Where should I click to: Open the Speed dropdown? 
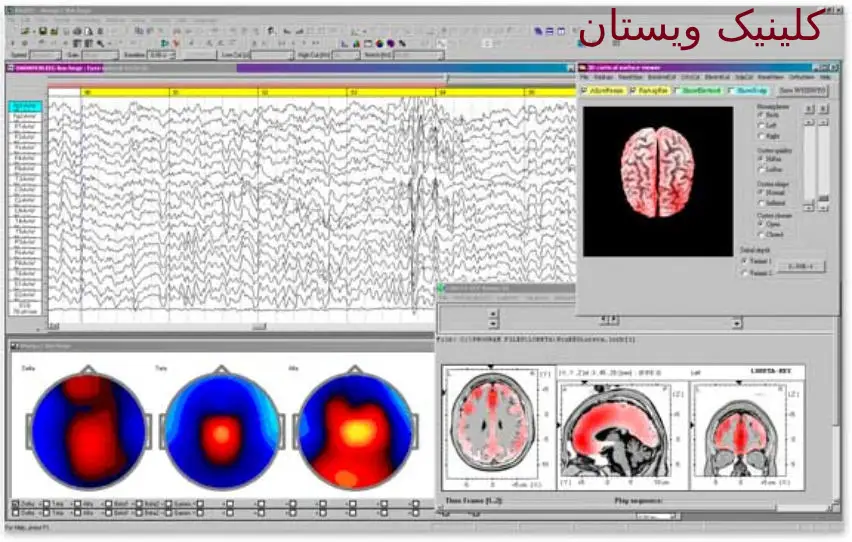click(x=45, y=55)
